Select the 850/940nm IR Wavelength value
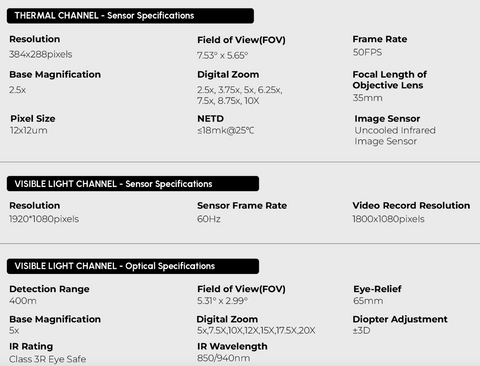Viewport: 480px width, 366px height. click(x=224, y=358)
